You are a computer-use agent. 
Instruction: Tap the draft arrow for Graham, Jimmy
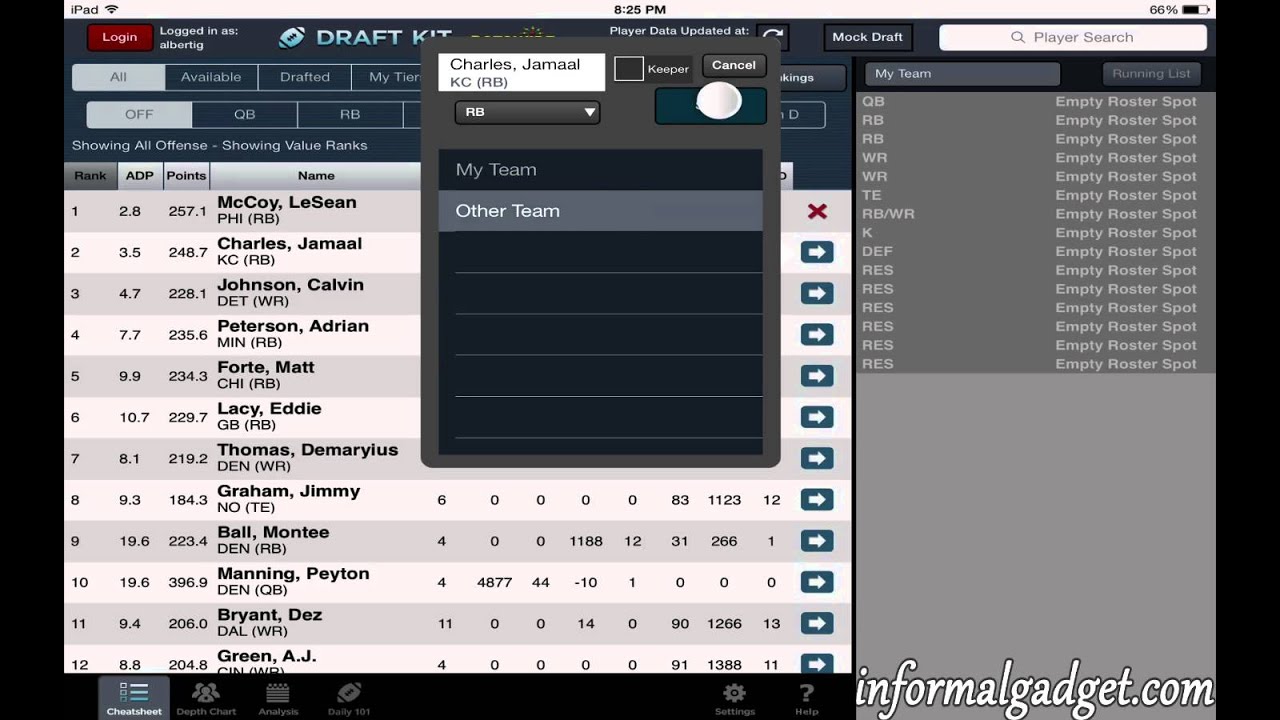click(817, 499)
